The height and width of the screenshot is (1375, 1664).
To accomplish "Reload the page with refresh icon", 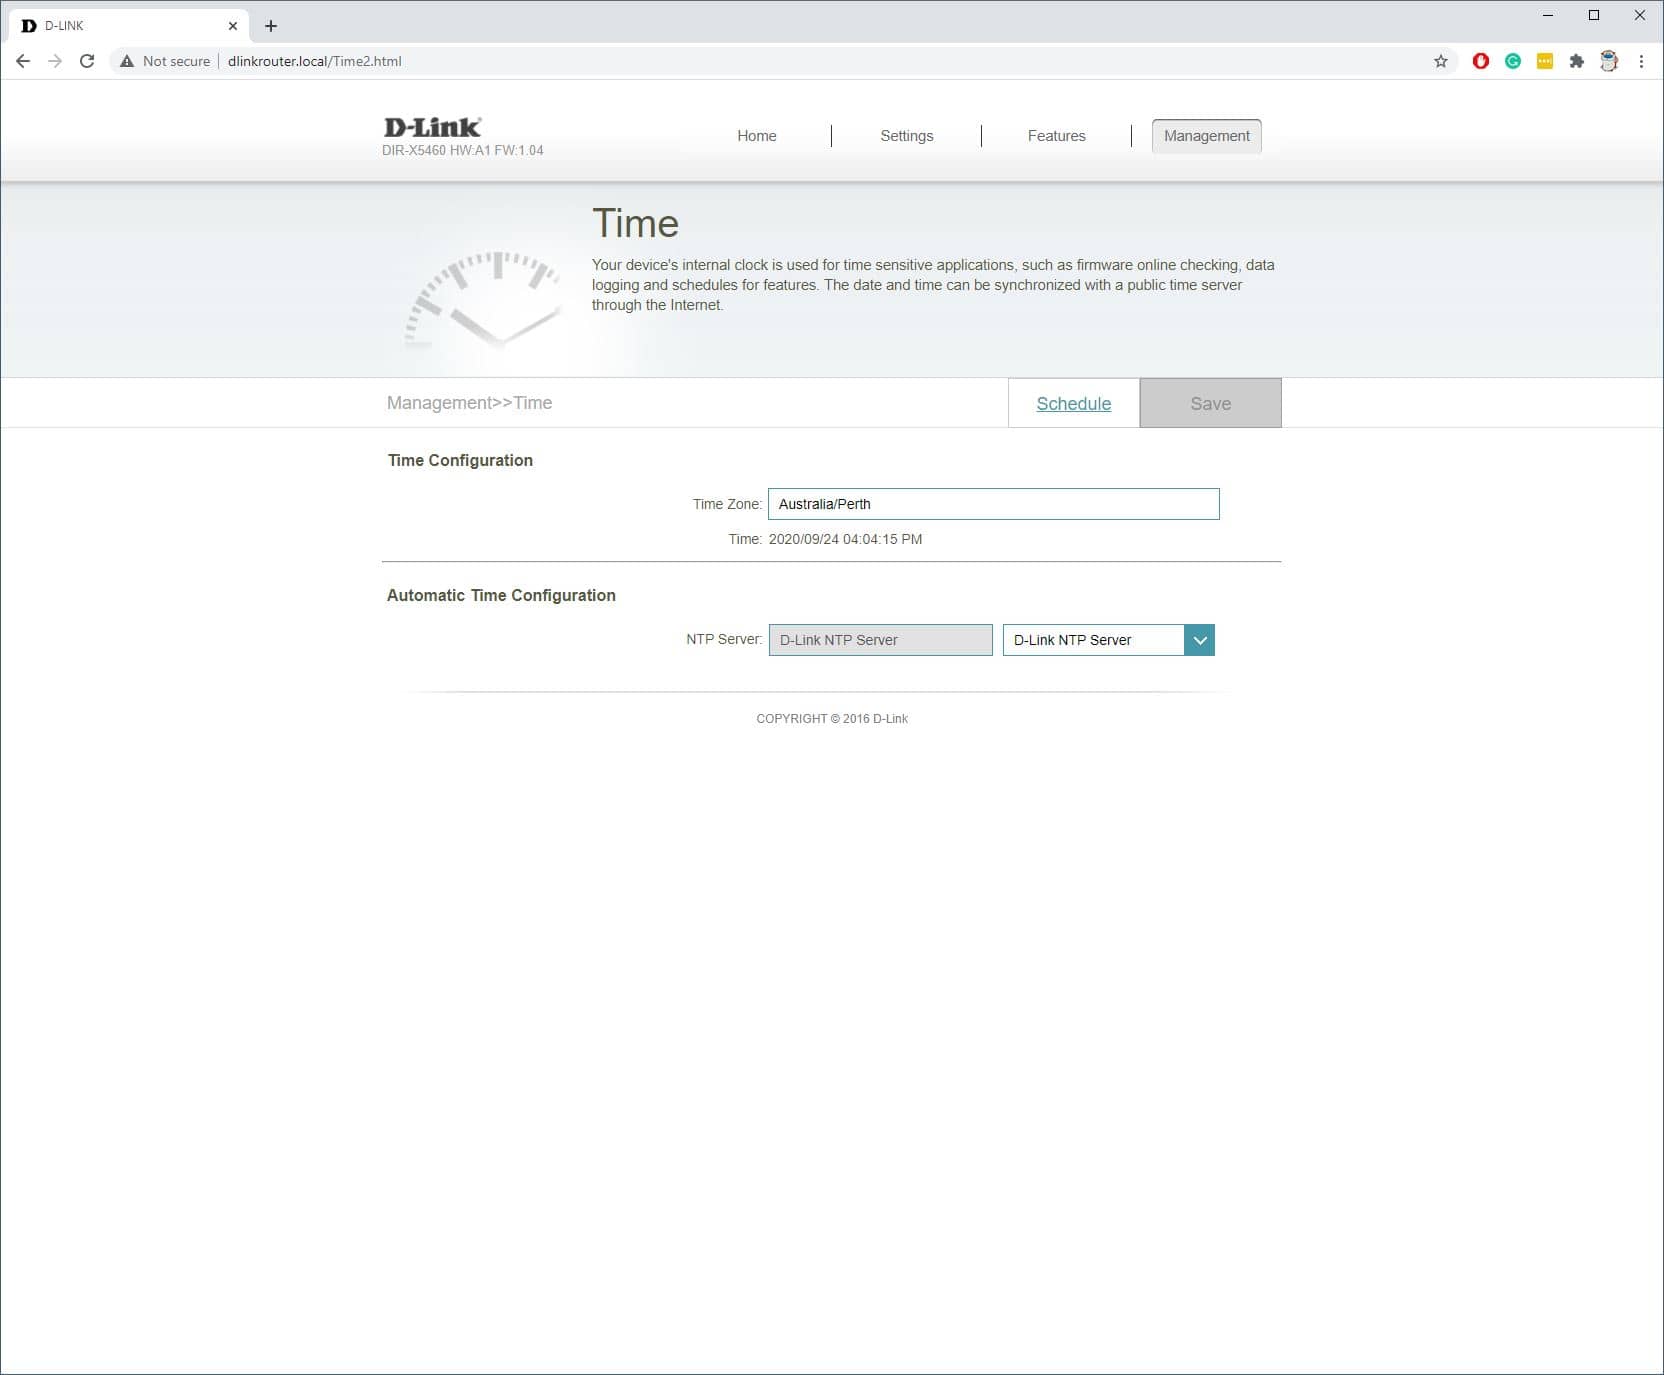I will (x=87, y=61).
